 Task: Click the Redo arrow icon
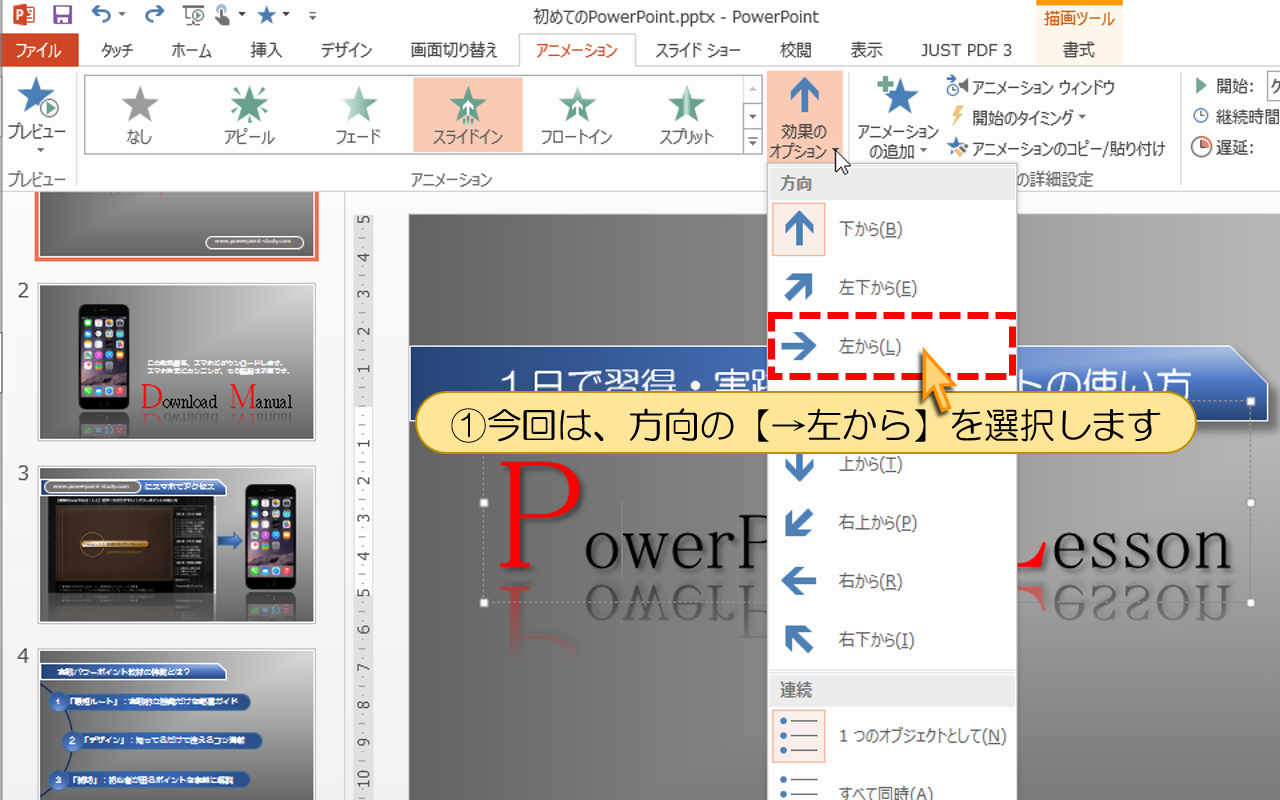[154, 15]
